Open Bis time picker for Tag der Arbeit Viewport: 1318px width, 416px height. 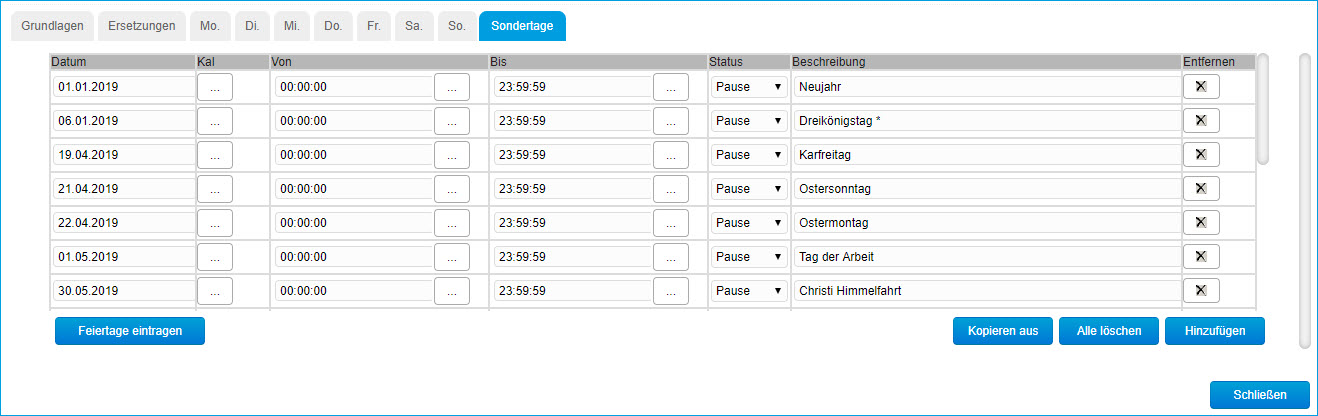[671, 257]
